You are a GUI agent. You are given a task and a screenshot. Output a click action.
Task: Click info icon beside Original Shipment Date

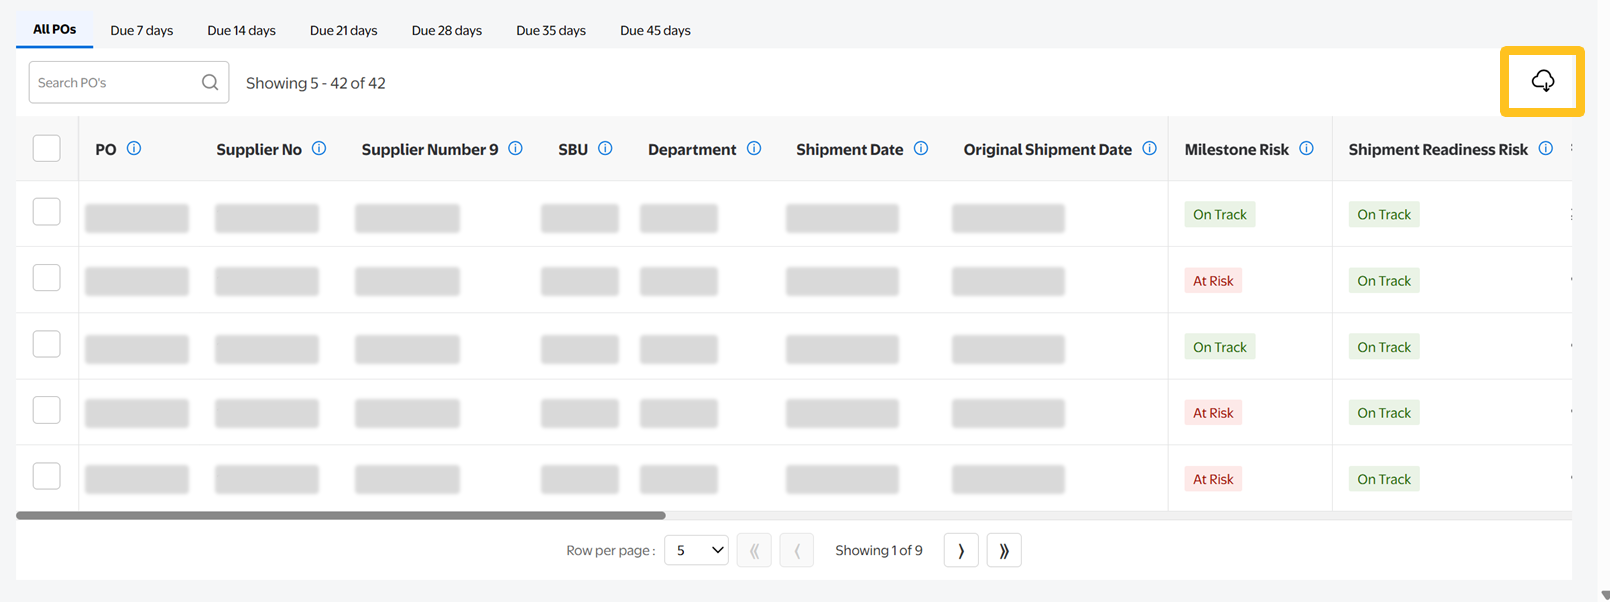point(1149,149)
